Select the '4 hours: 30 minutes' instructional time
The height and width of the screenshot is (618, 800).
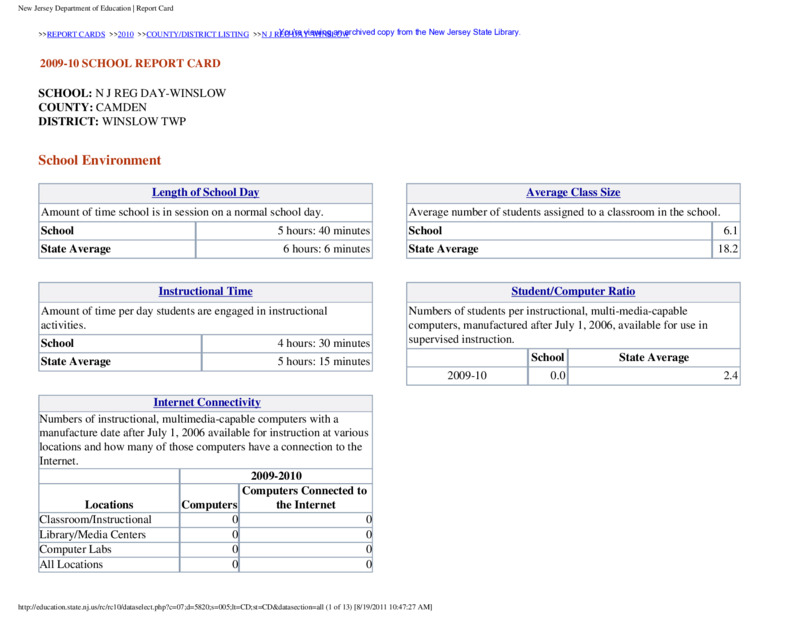pyautogui.click(x=323, y=343)
